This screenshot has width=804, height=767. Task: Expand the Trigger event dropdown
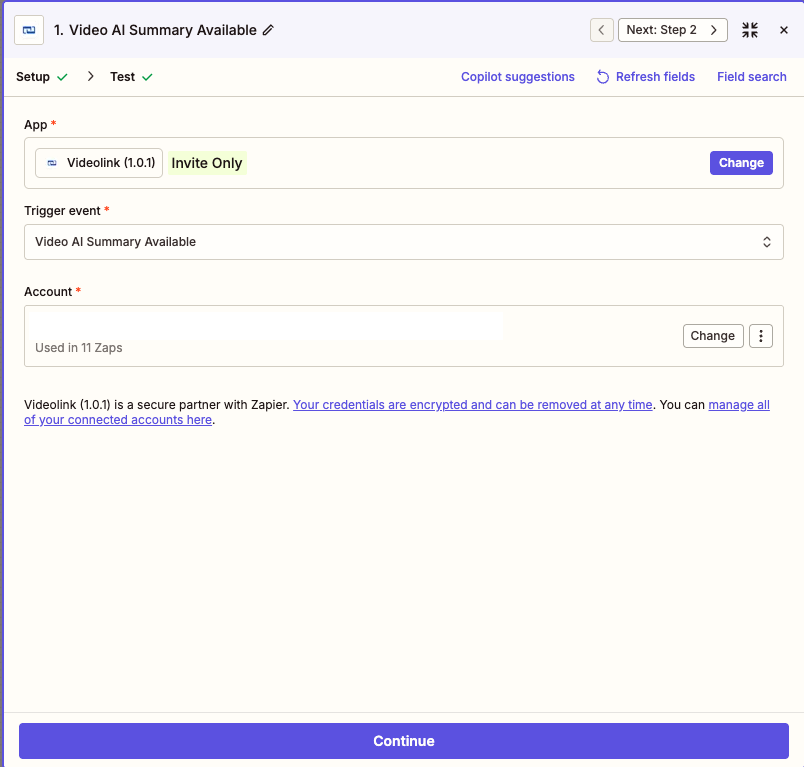(403, 242)
